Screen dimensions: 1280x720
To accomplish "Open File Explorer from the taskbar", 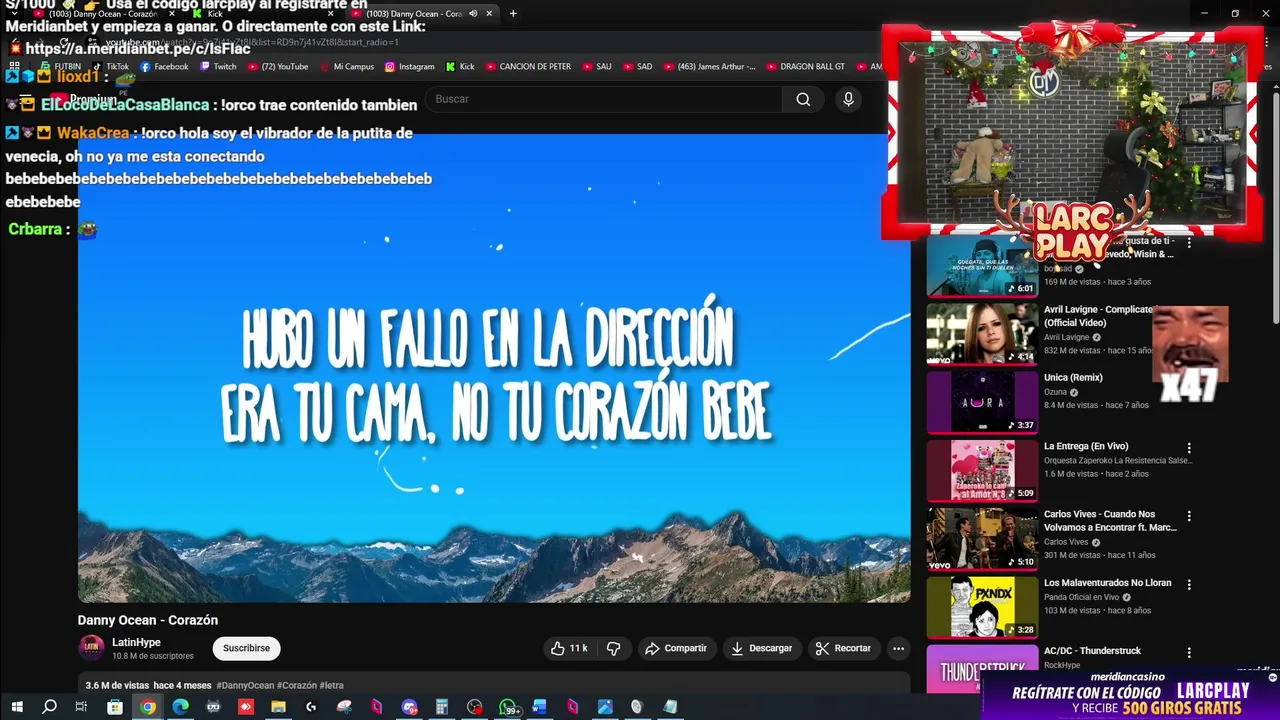I will pos(278,707).
